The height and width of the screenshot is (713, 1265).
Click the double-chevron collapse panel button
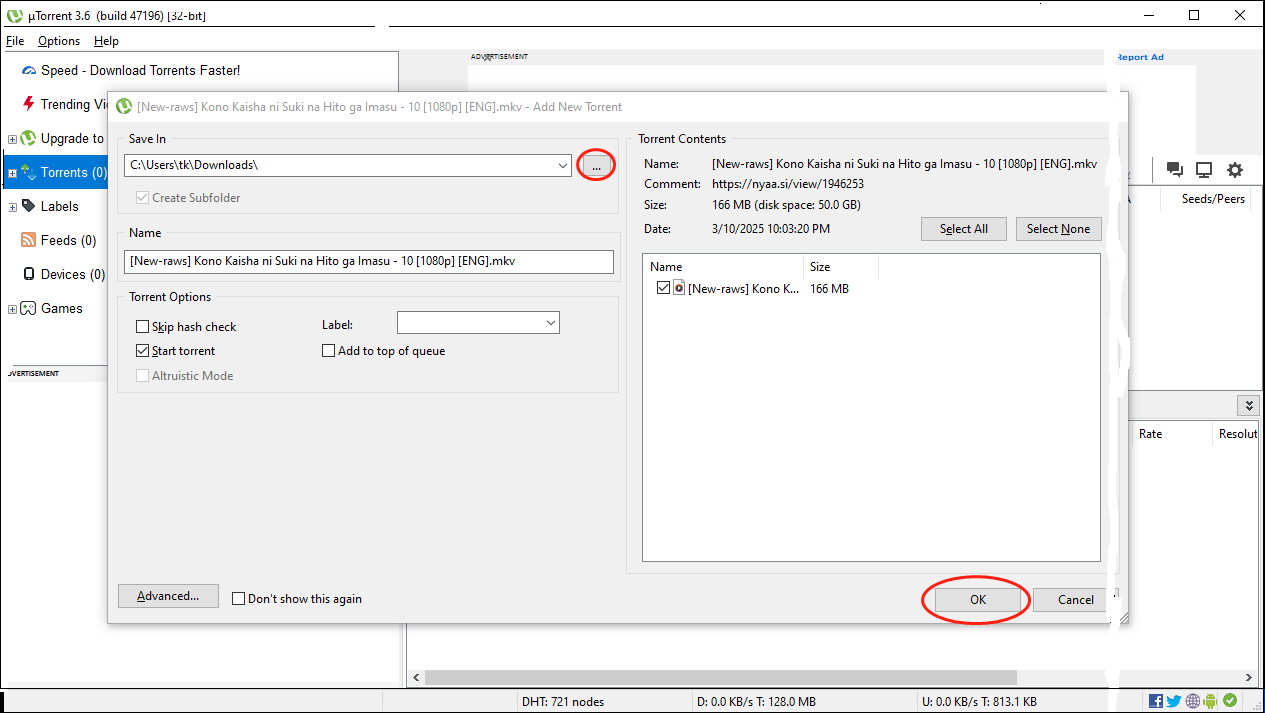point(1248,405)
